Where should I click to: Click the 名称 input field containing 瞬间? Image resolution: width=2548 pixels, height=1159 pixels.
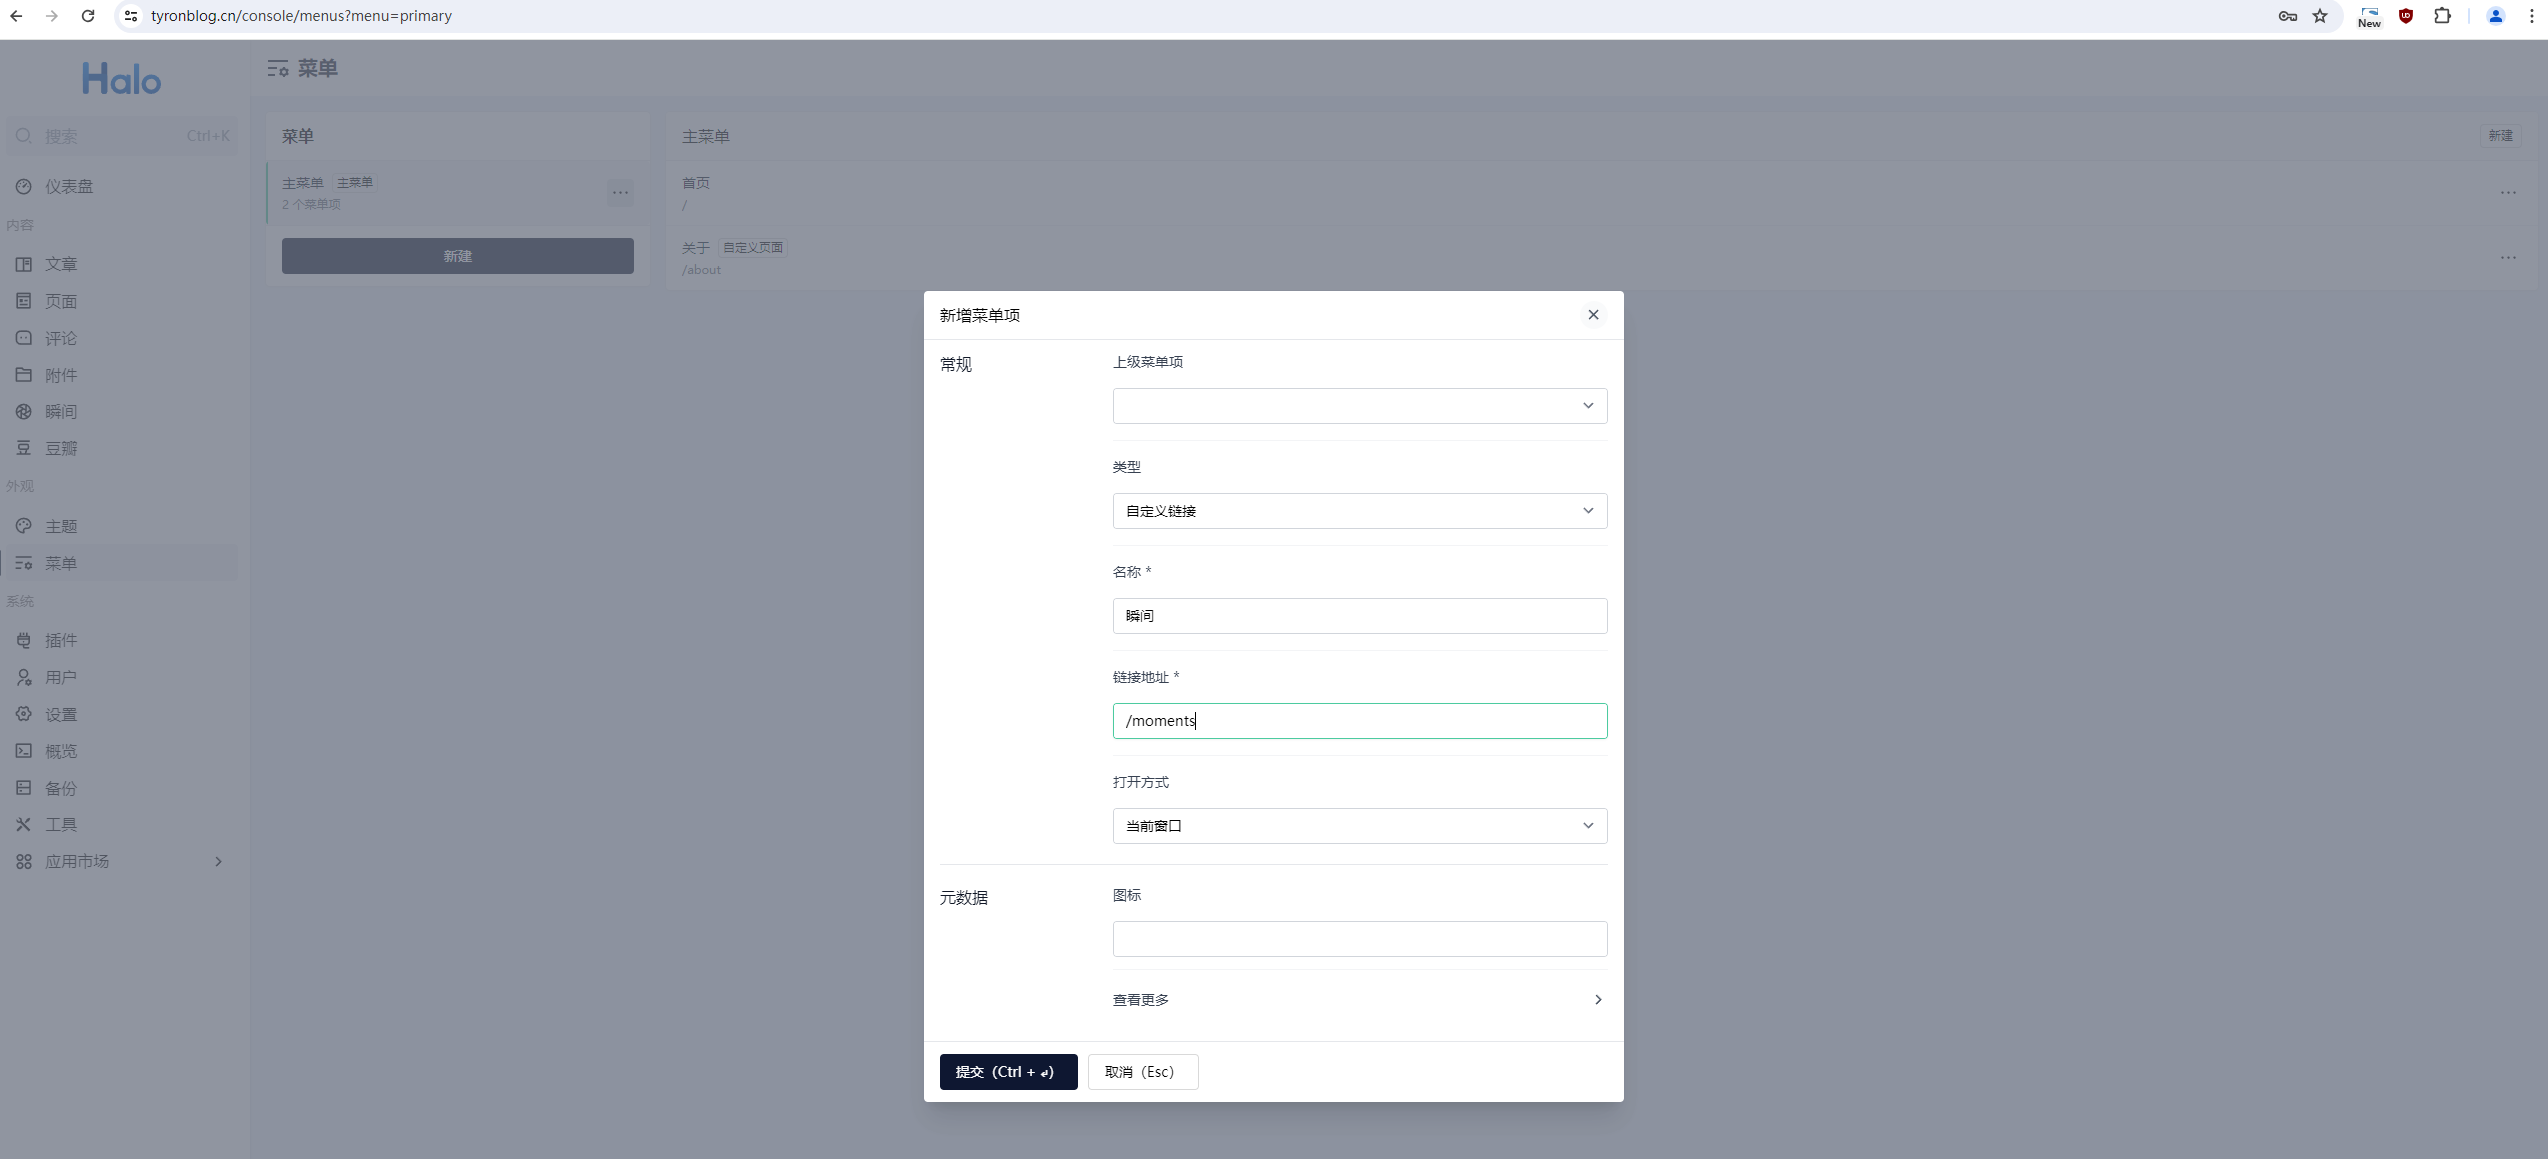pos(1359,616)
